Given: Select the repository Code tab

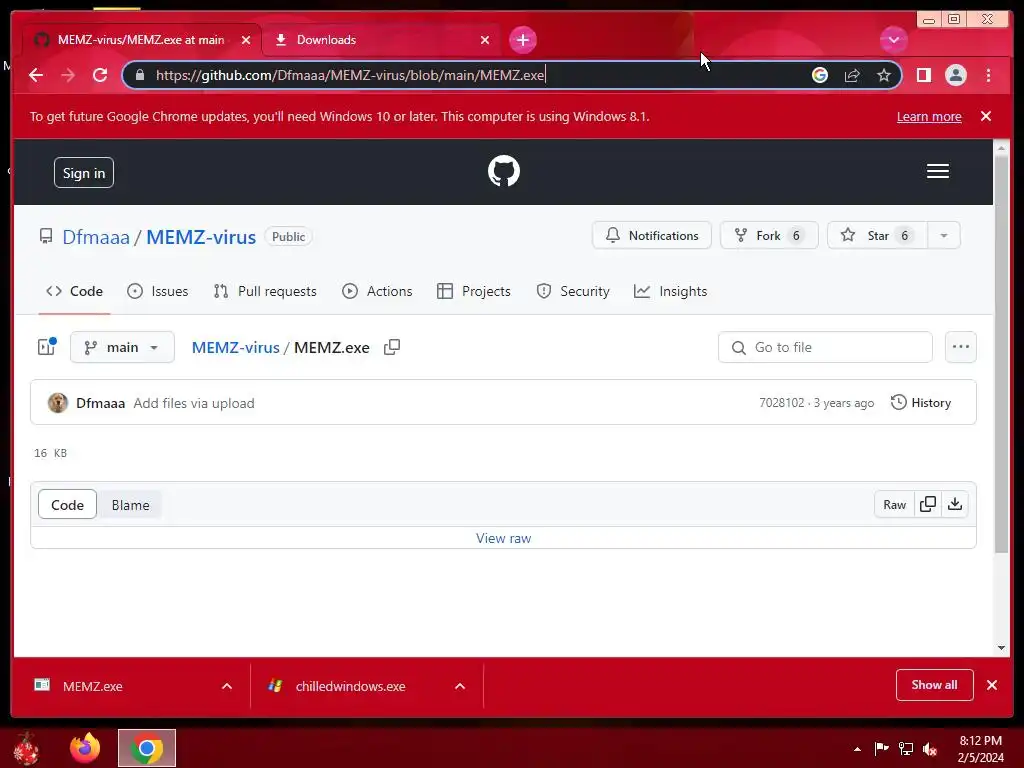Looking at the screenshot, I should (74, 291).
